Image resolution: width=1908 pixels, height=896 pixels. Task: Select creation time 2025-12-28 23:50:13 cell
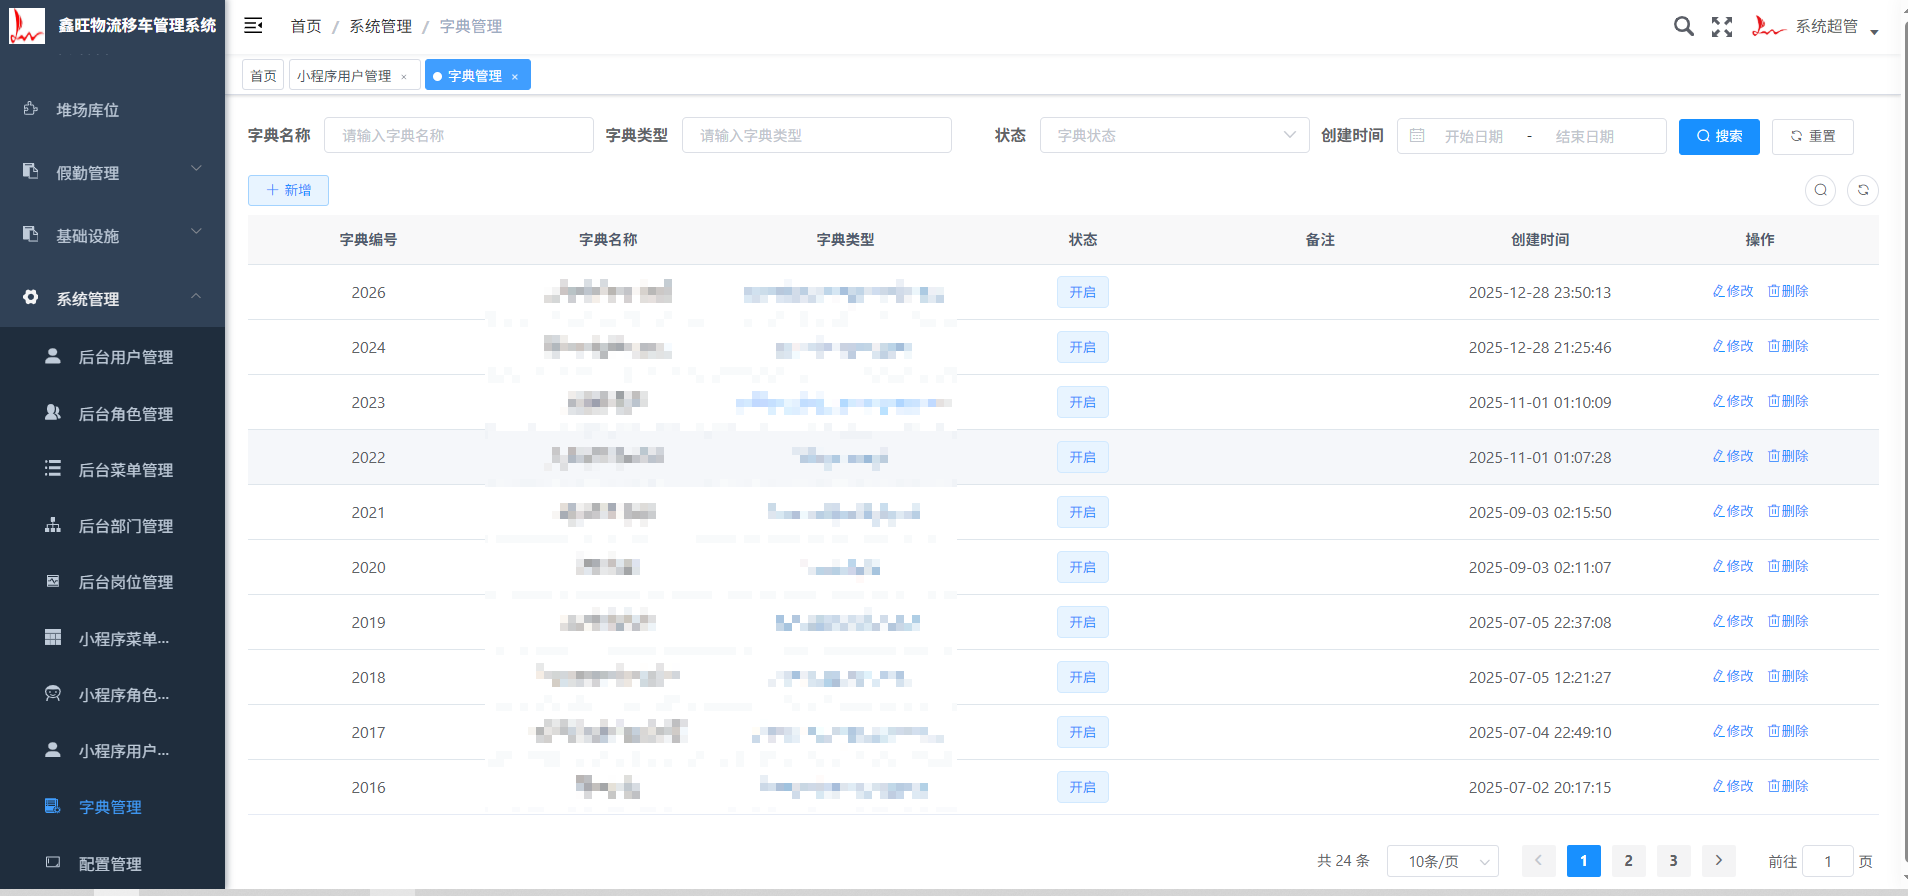tap(1540, 292)
